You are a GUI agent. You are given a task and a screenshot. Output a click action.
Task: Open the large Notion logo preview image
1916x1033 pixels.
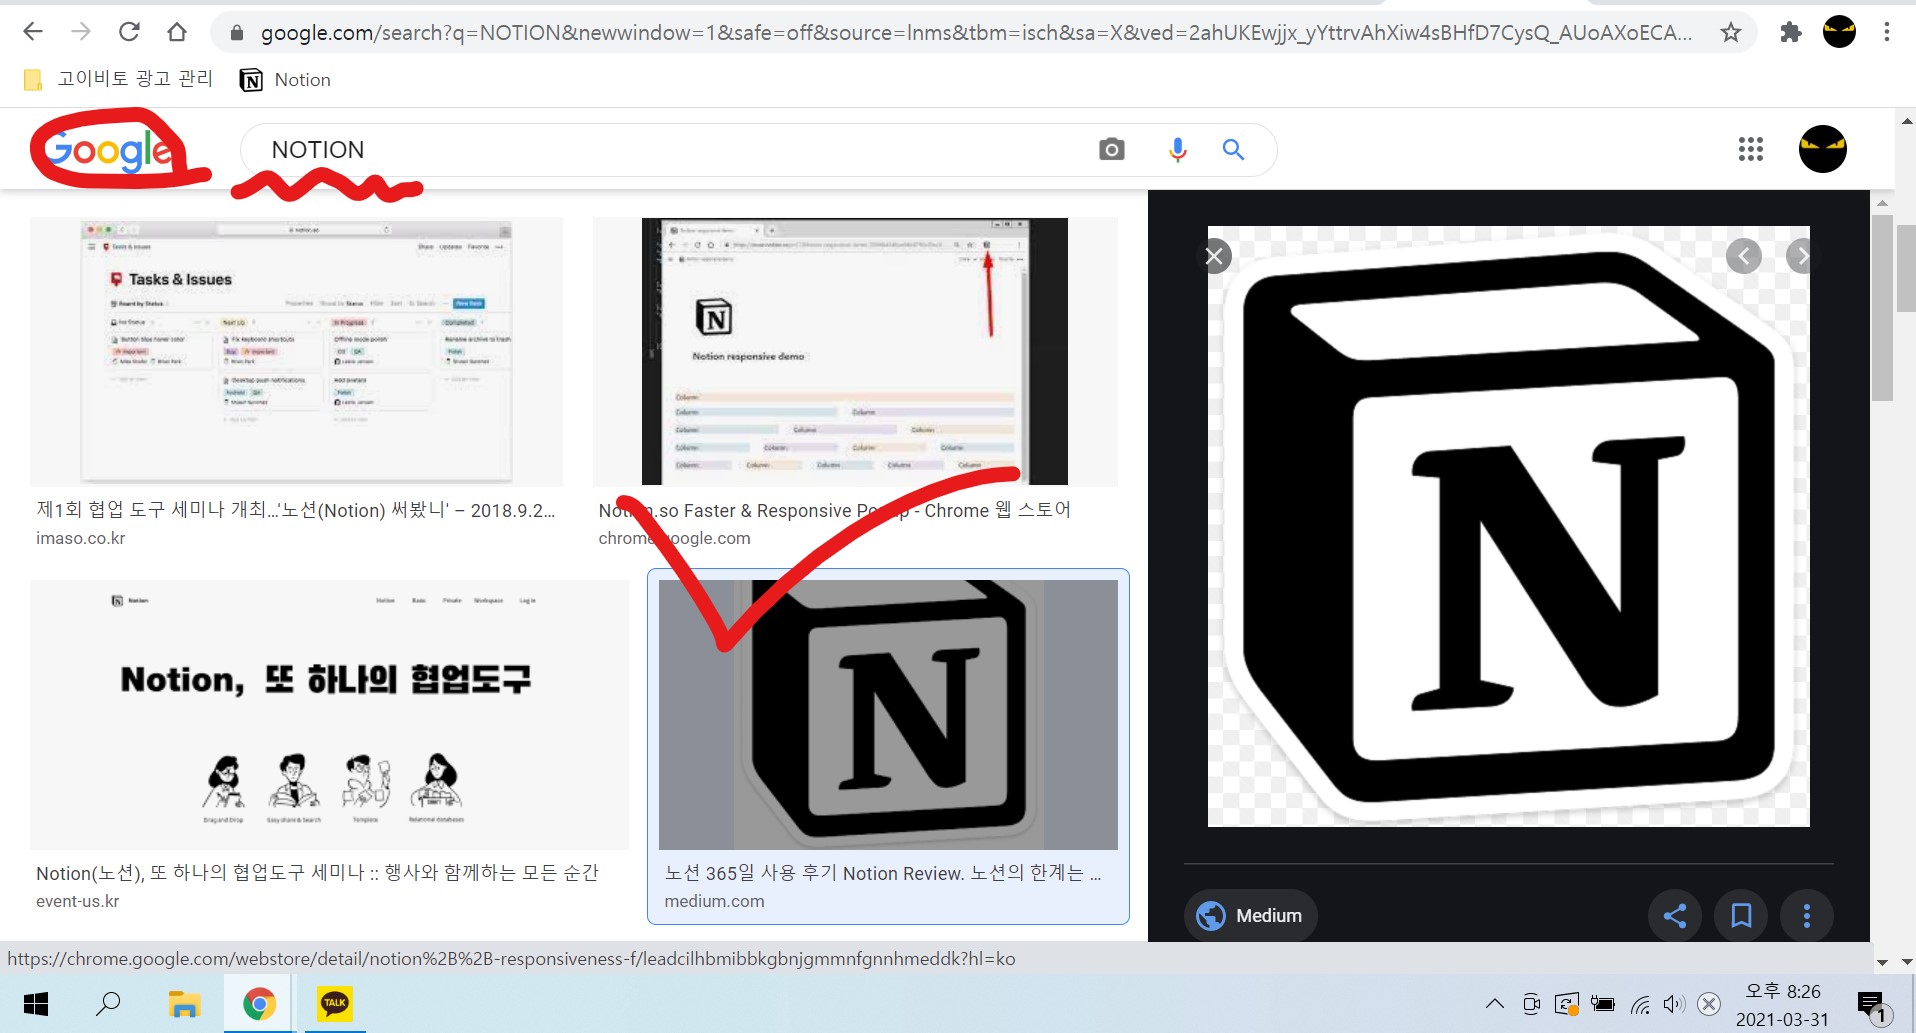click(1508, 526)
